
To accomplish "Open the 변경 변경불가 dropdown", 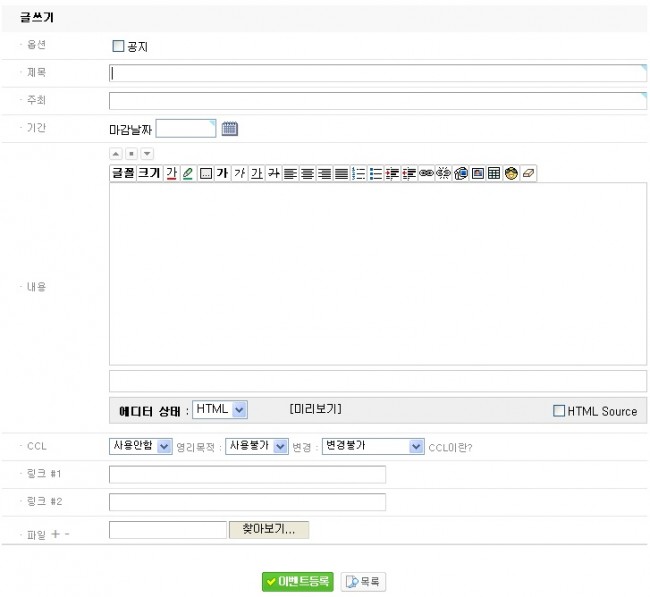I will tap(373, 447).
